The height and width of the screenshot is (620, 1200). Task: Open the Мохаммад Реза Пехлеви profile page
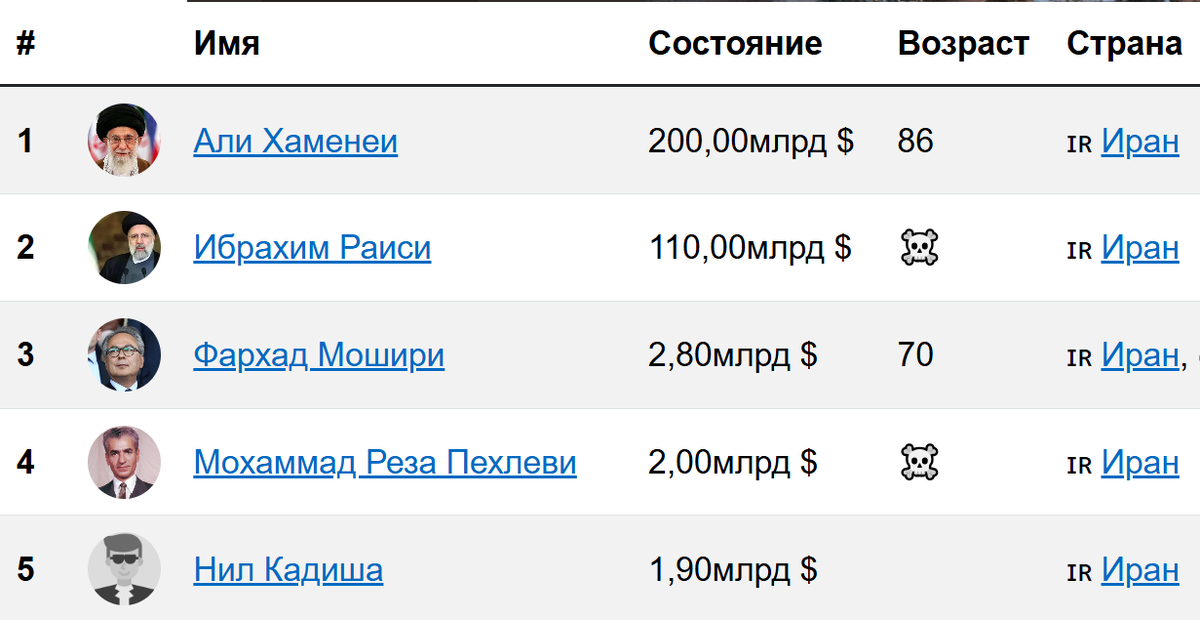(x=384, y=463)
